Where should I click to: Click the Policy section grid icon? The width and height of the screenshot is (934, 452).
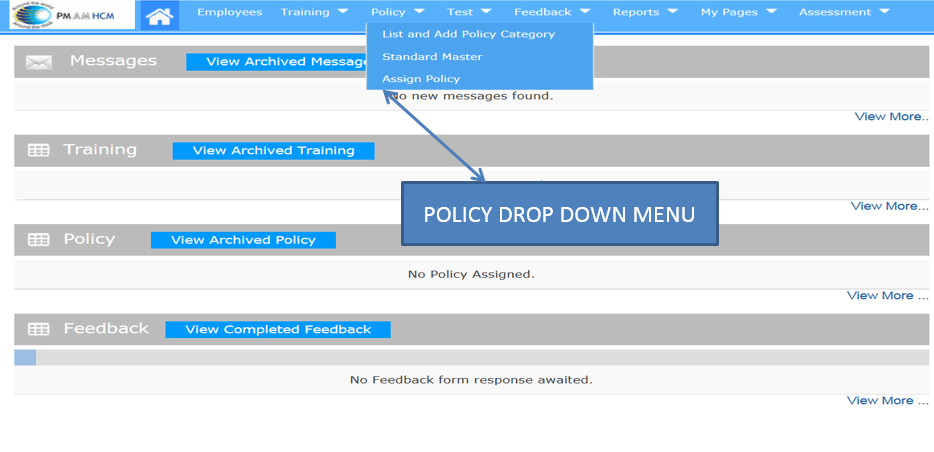(39, 240)
